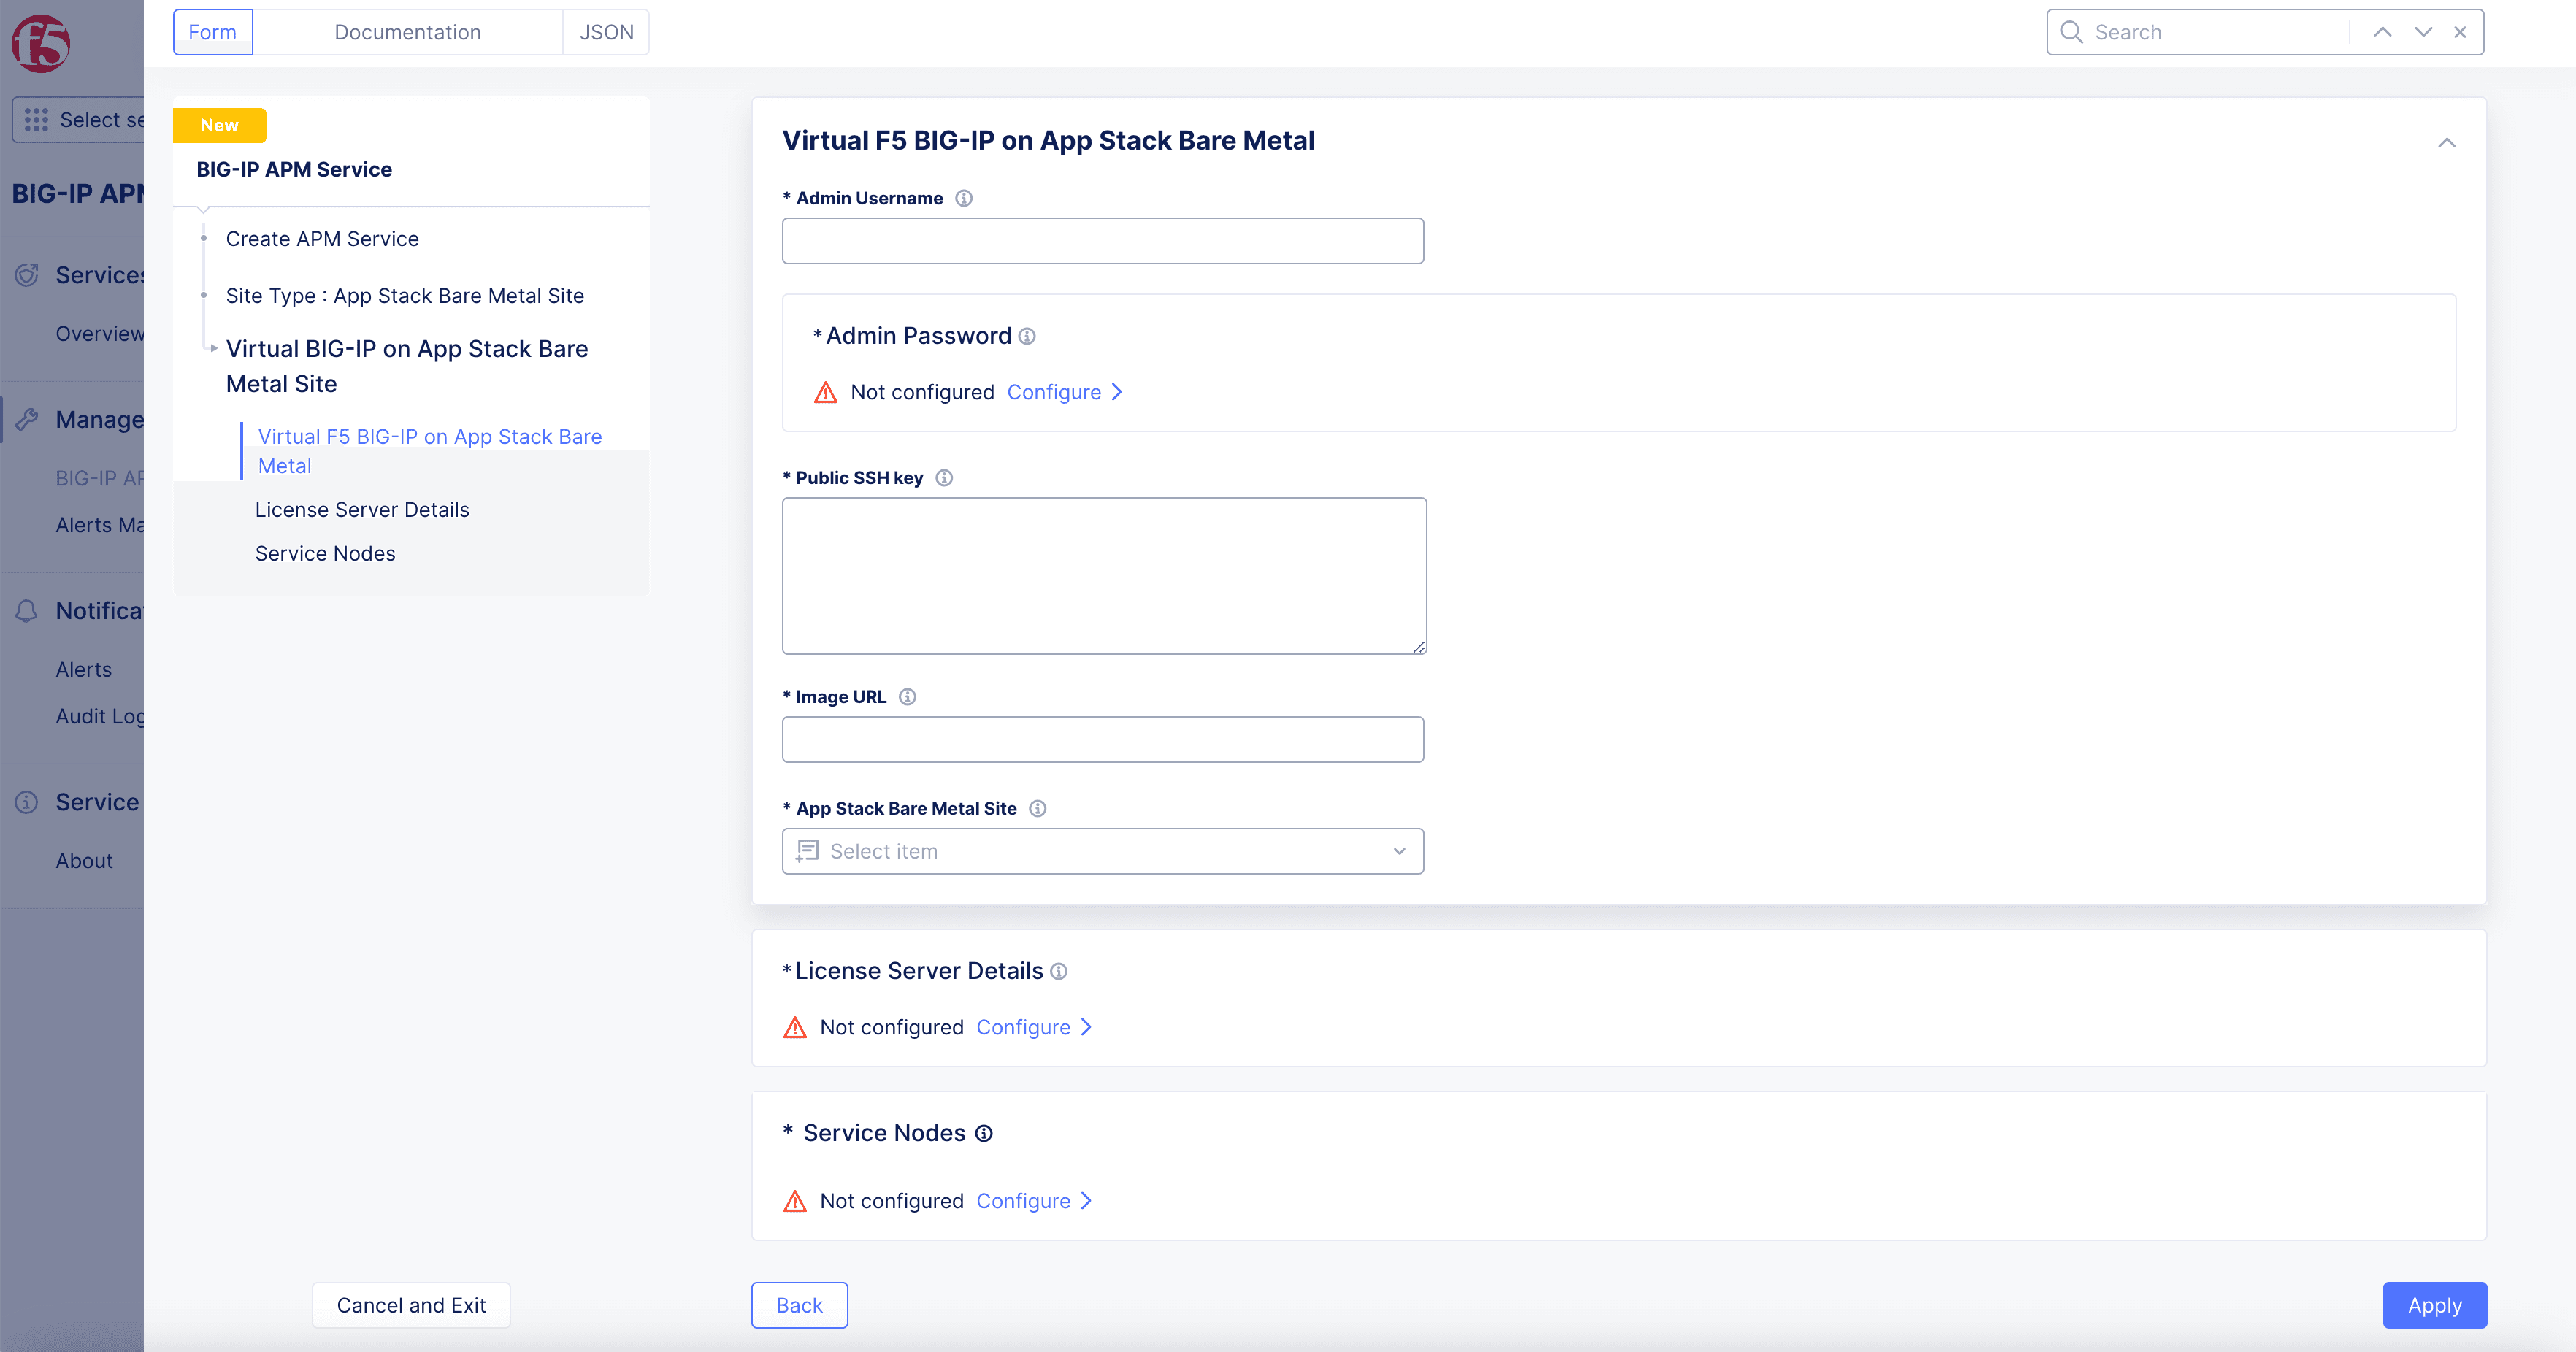Open Alerts Management in the sidebar
Viewport: 2576px width, 1352px height.
100,525
